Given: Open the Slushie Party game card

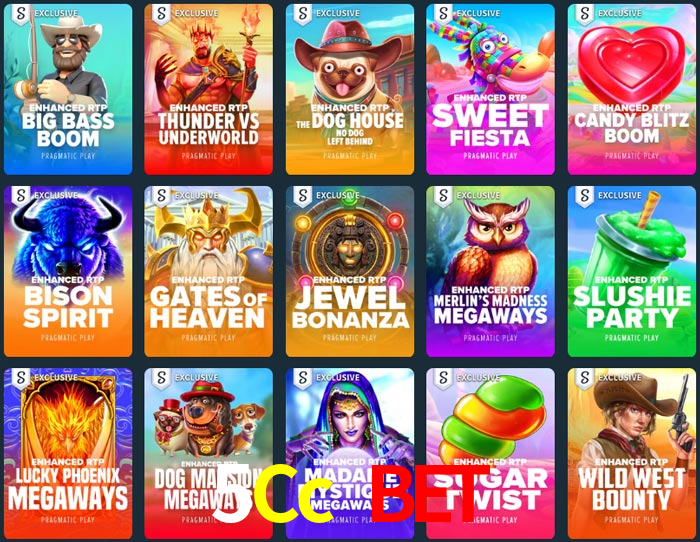Looking at the screenshot, I should [632, 271].
